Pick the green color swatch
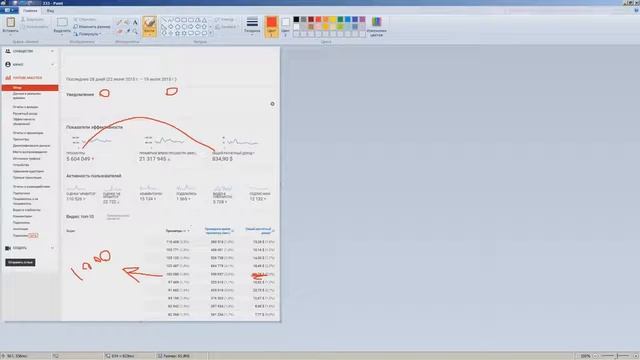The width and height of the screenshot is (640, 360). click(340, 19)
